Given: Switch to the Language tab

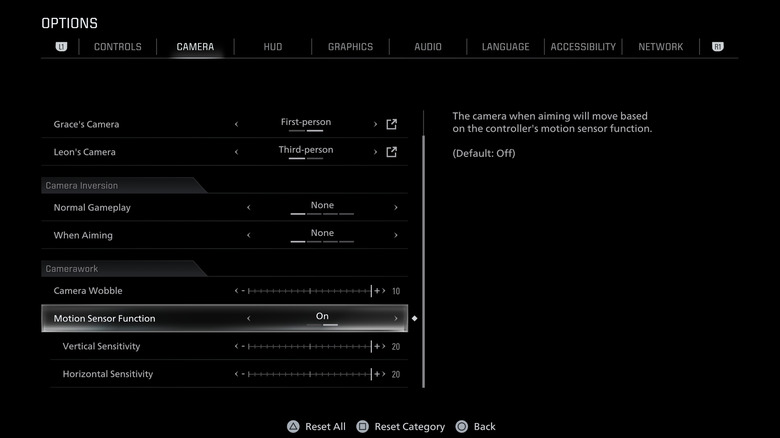Looking at the screenshot, I should pyautogui.click(x=505, y=47).
